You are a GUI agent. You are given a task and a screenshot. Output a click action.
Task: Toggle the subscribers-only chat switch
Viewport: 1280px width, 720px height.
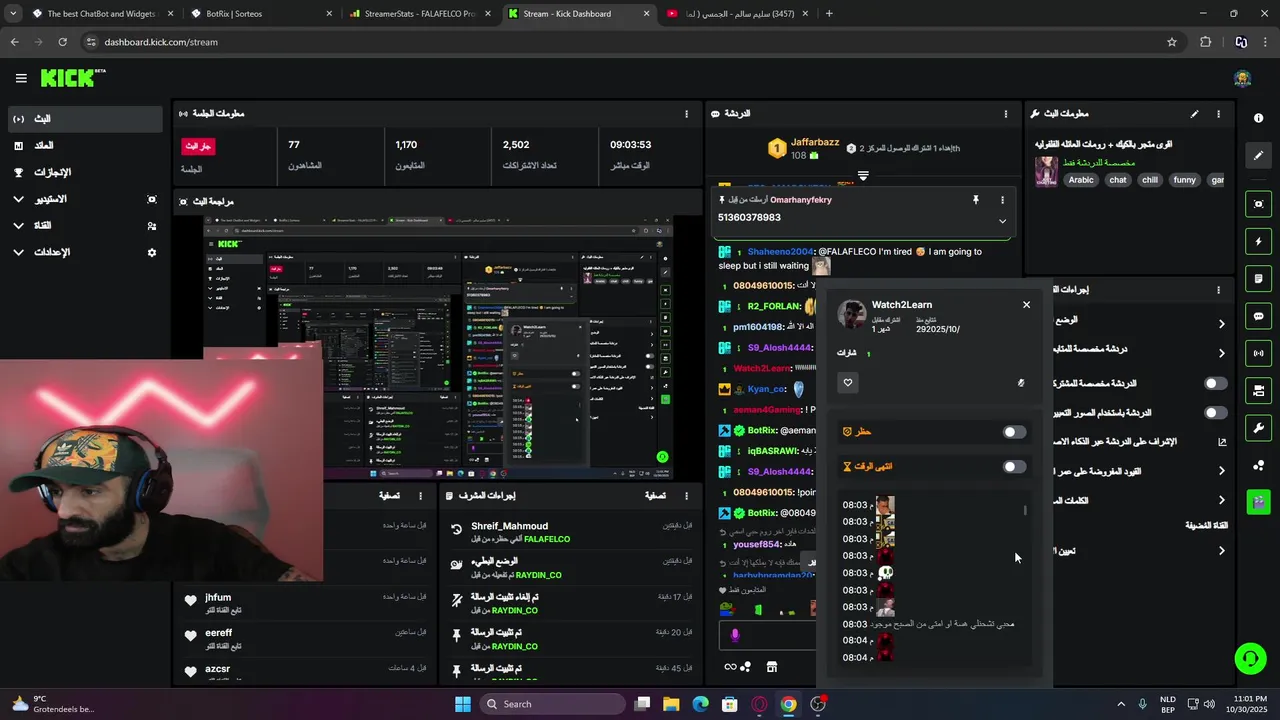coord(1216,383)
